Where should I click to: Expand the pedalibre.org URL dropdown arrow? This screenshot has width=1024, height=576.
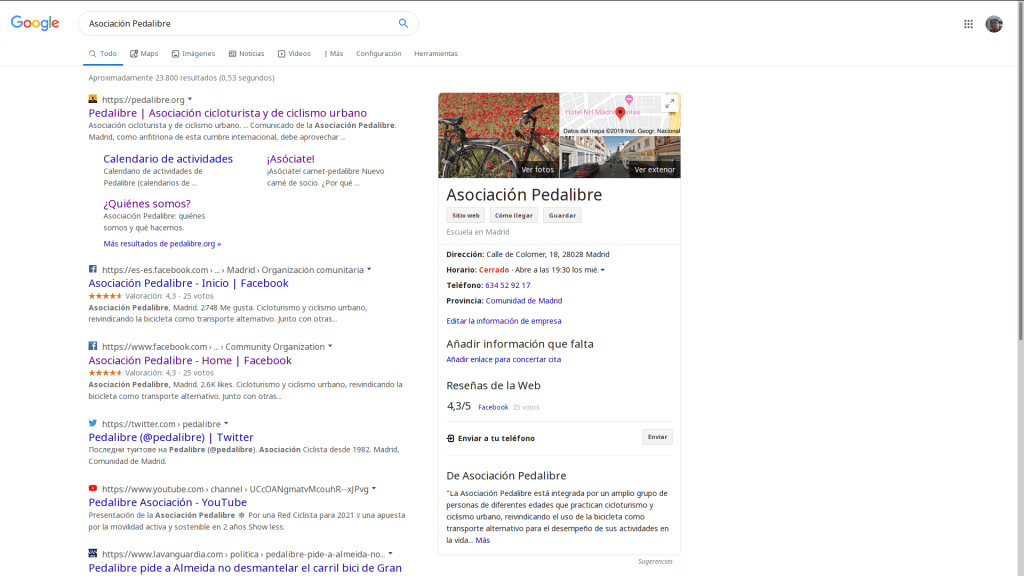(x=190, y=99)
